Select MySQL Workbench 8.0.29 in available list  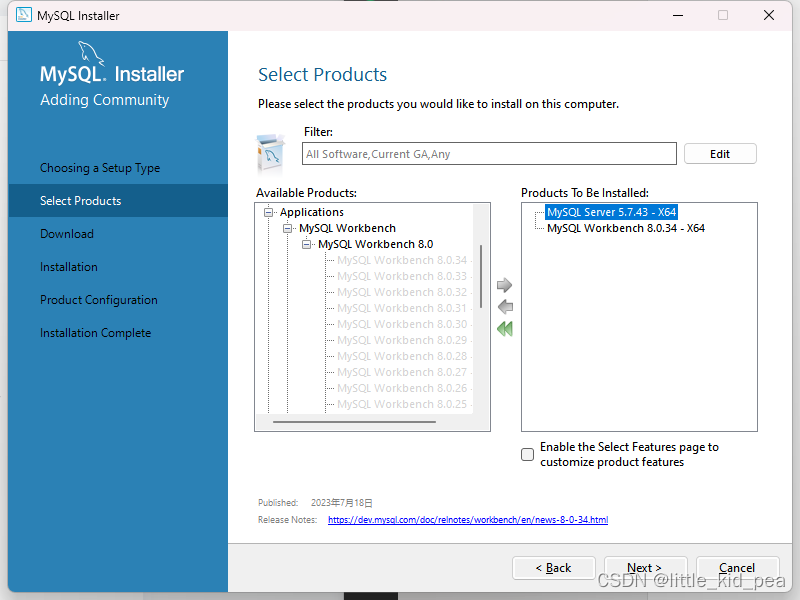pyautogui.click(x=402, y=340)
